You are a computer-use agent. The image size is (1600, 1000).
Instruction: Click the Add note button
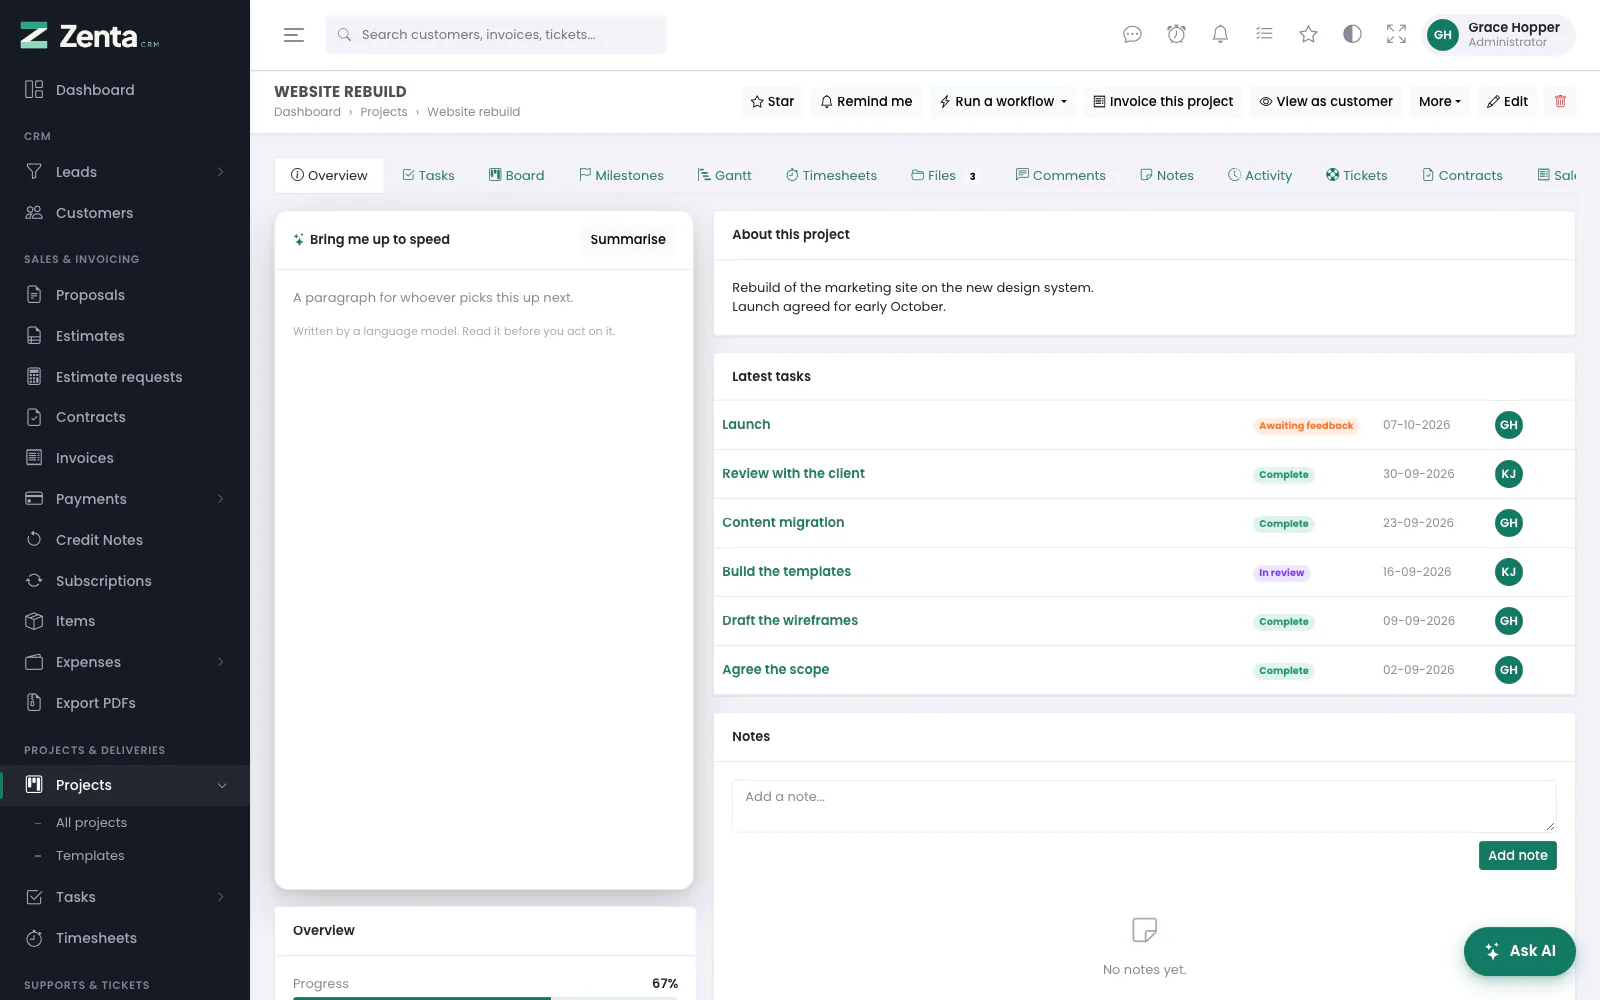point(1517,855)
